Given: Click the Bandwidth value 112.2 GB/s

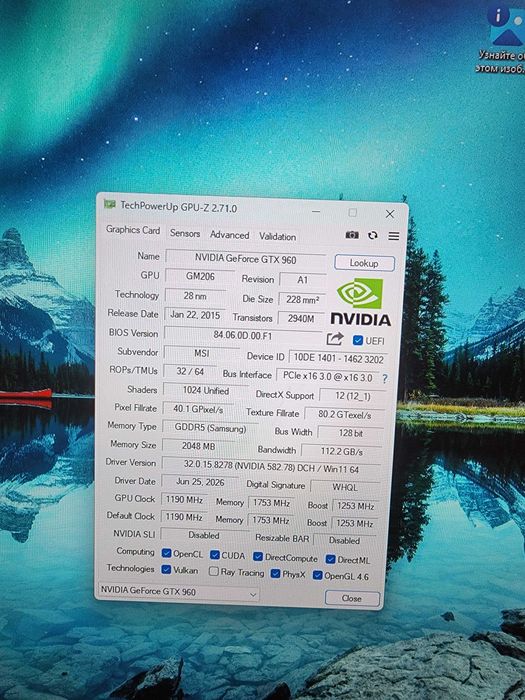Looking at the screenshot, I should pyautogui.click(x=342, y=451).
